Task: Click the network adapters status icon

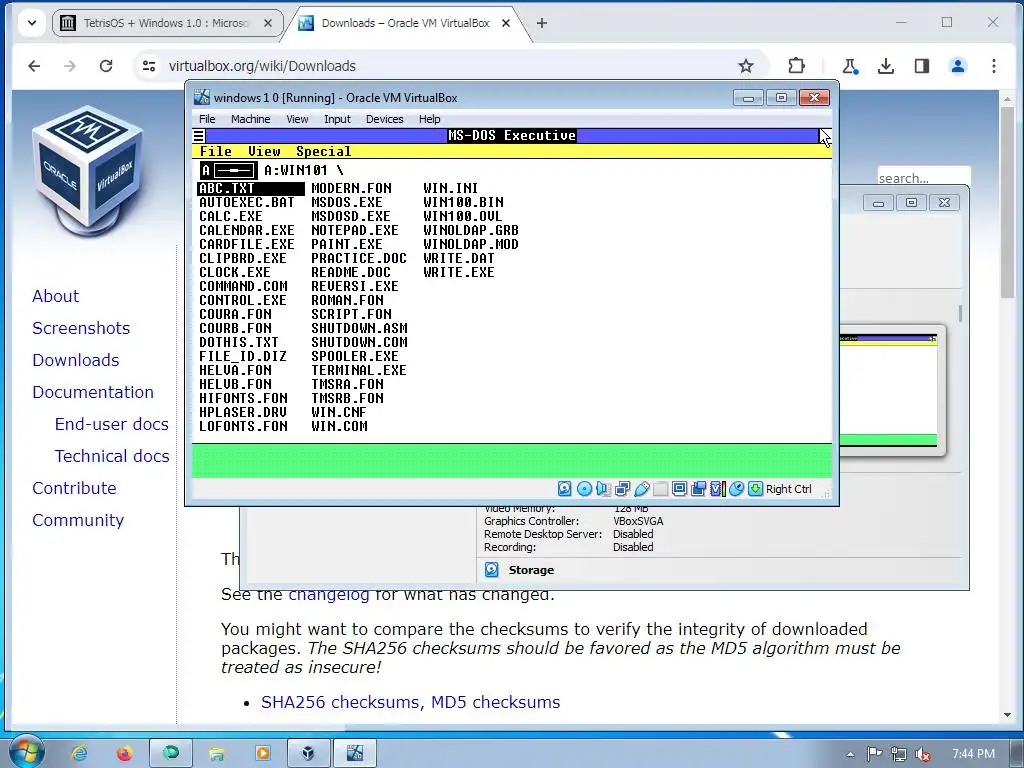Action: pos(622,488)
